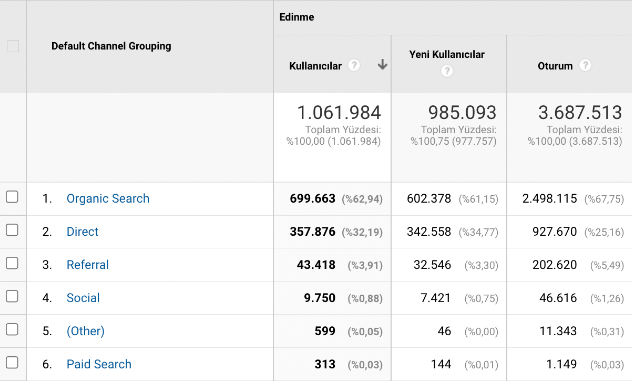Open the Direct channel link
632x385 pixels.
coord(82,231)
